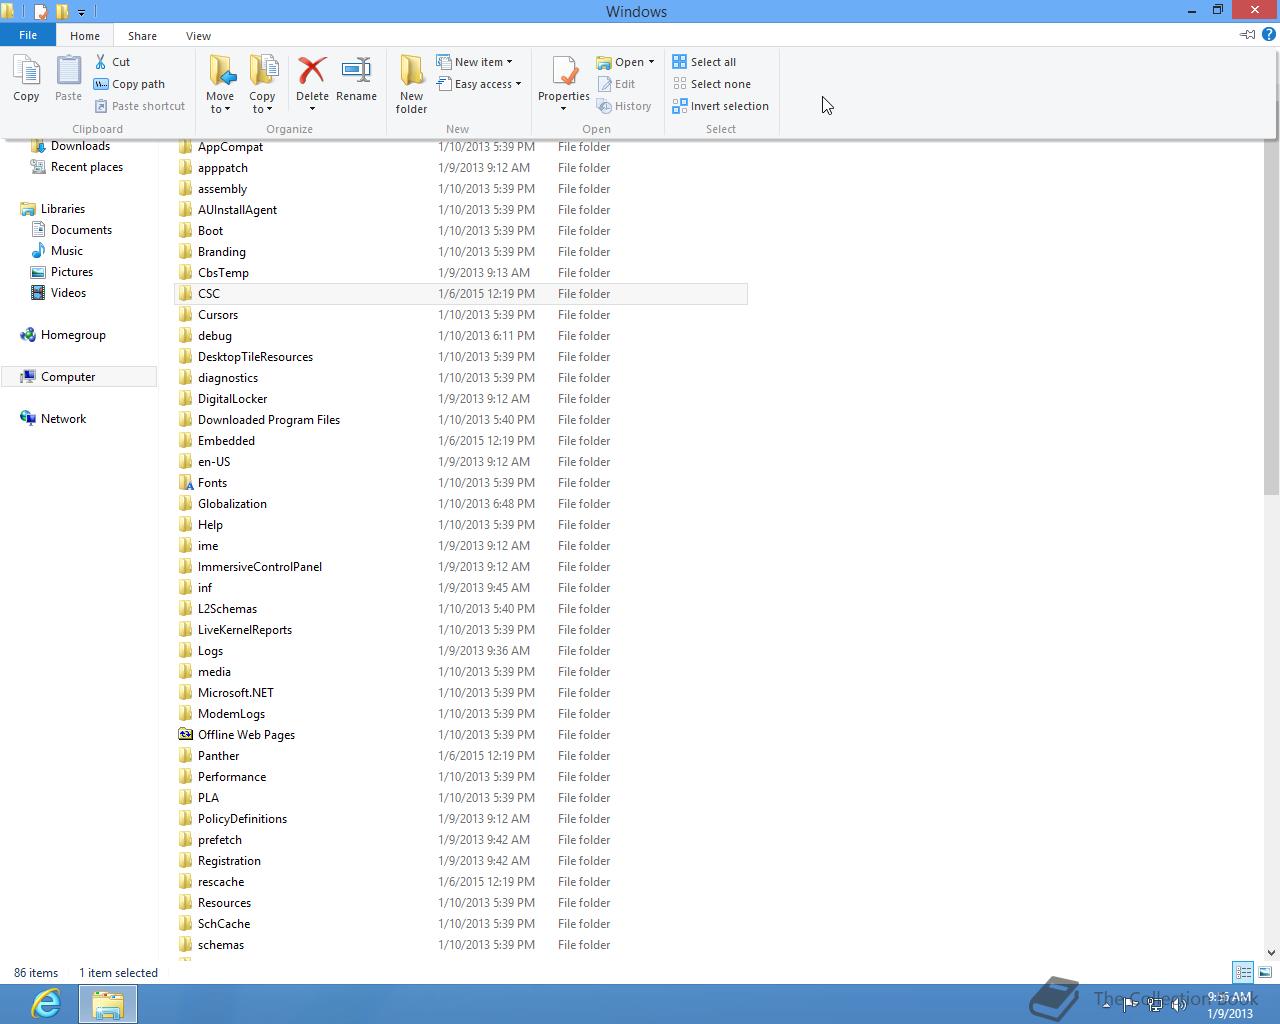This screenshot has height=1024, width=1280.
Task: Click the Offline Web Pages folder icon
Action: (185, 735)
